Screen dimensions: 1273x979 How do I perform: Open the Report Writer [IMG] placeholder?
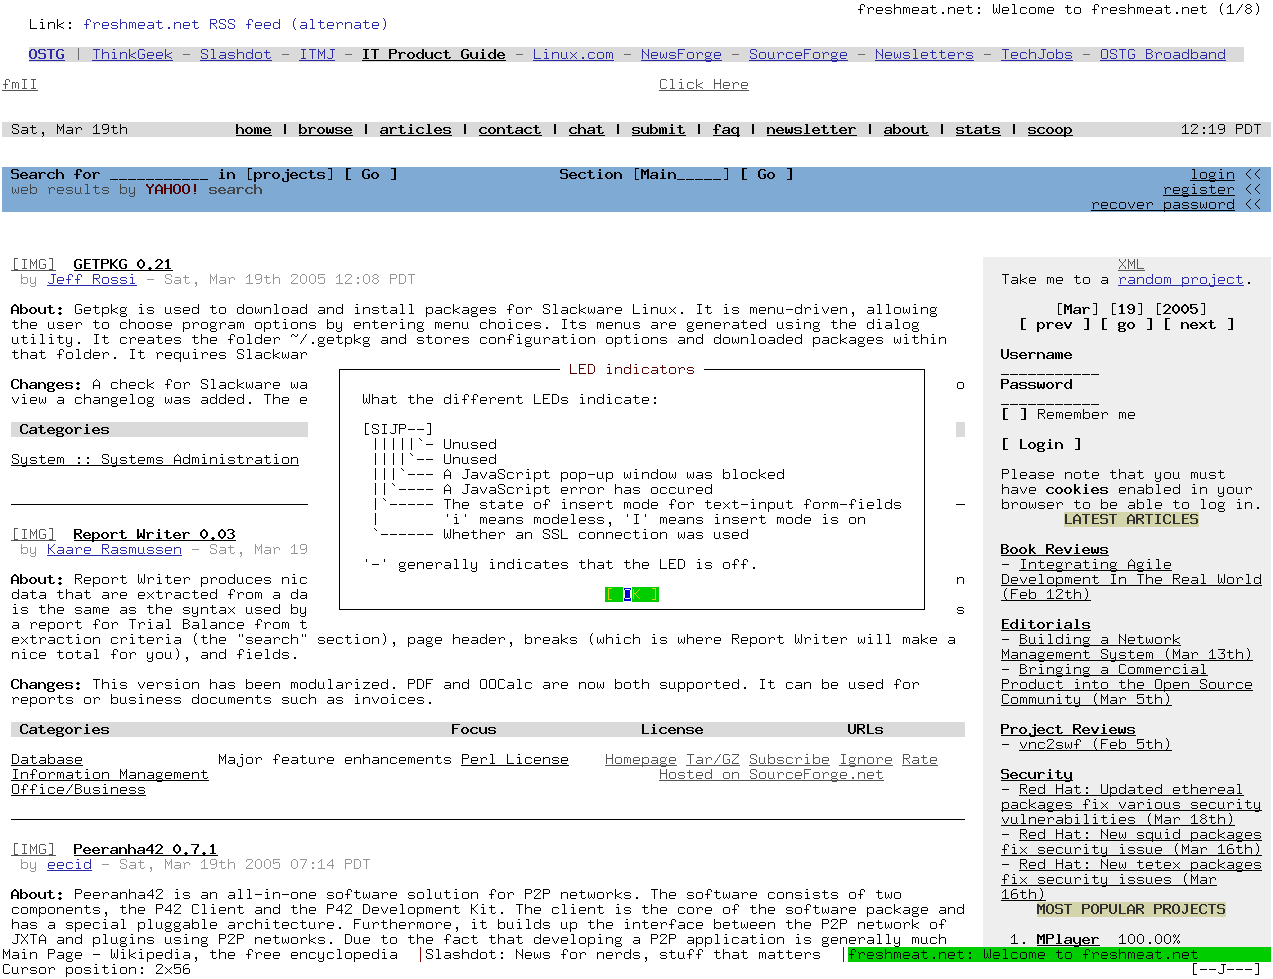click(33, 534)
